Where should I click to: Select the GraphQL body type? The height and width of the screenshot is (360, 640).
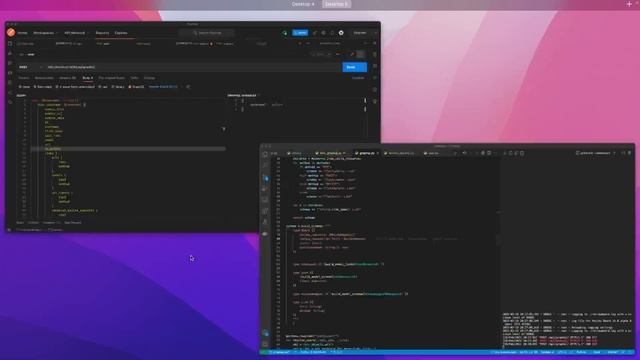(x=136, y=87)
